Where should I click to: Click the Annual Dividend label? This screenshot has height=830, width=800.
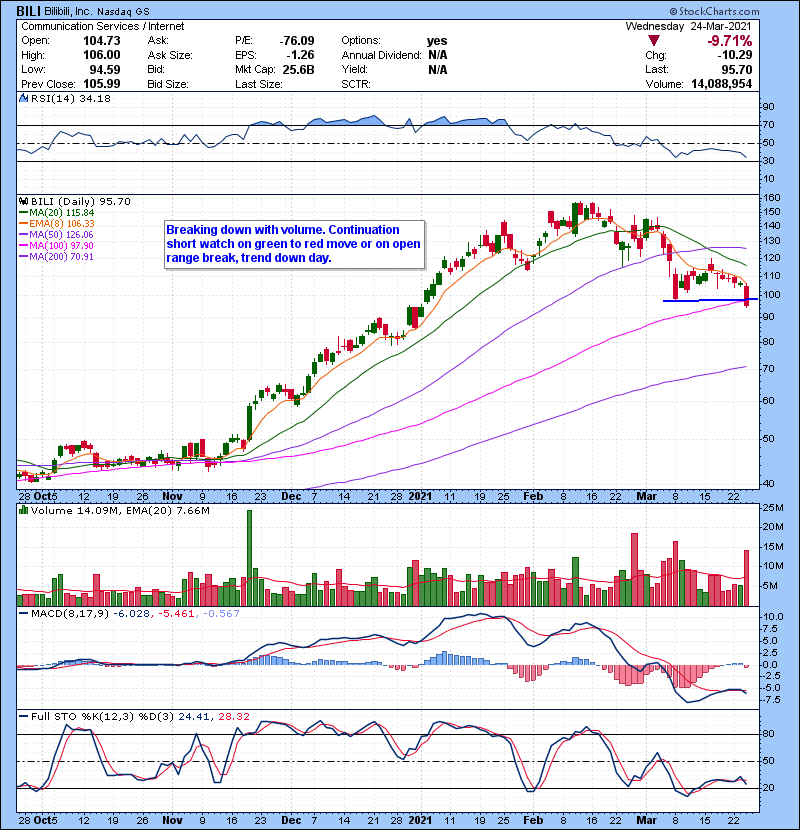pos(381,55)
